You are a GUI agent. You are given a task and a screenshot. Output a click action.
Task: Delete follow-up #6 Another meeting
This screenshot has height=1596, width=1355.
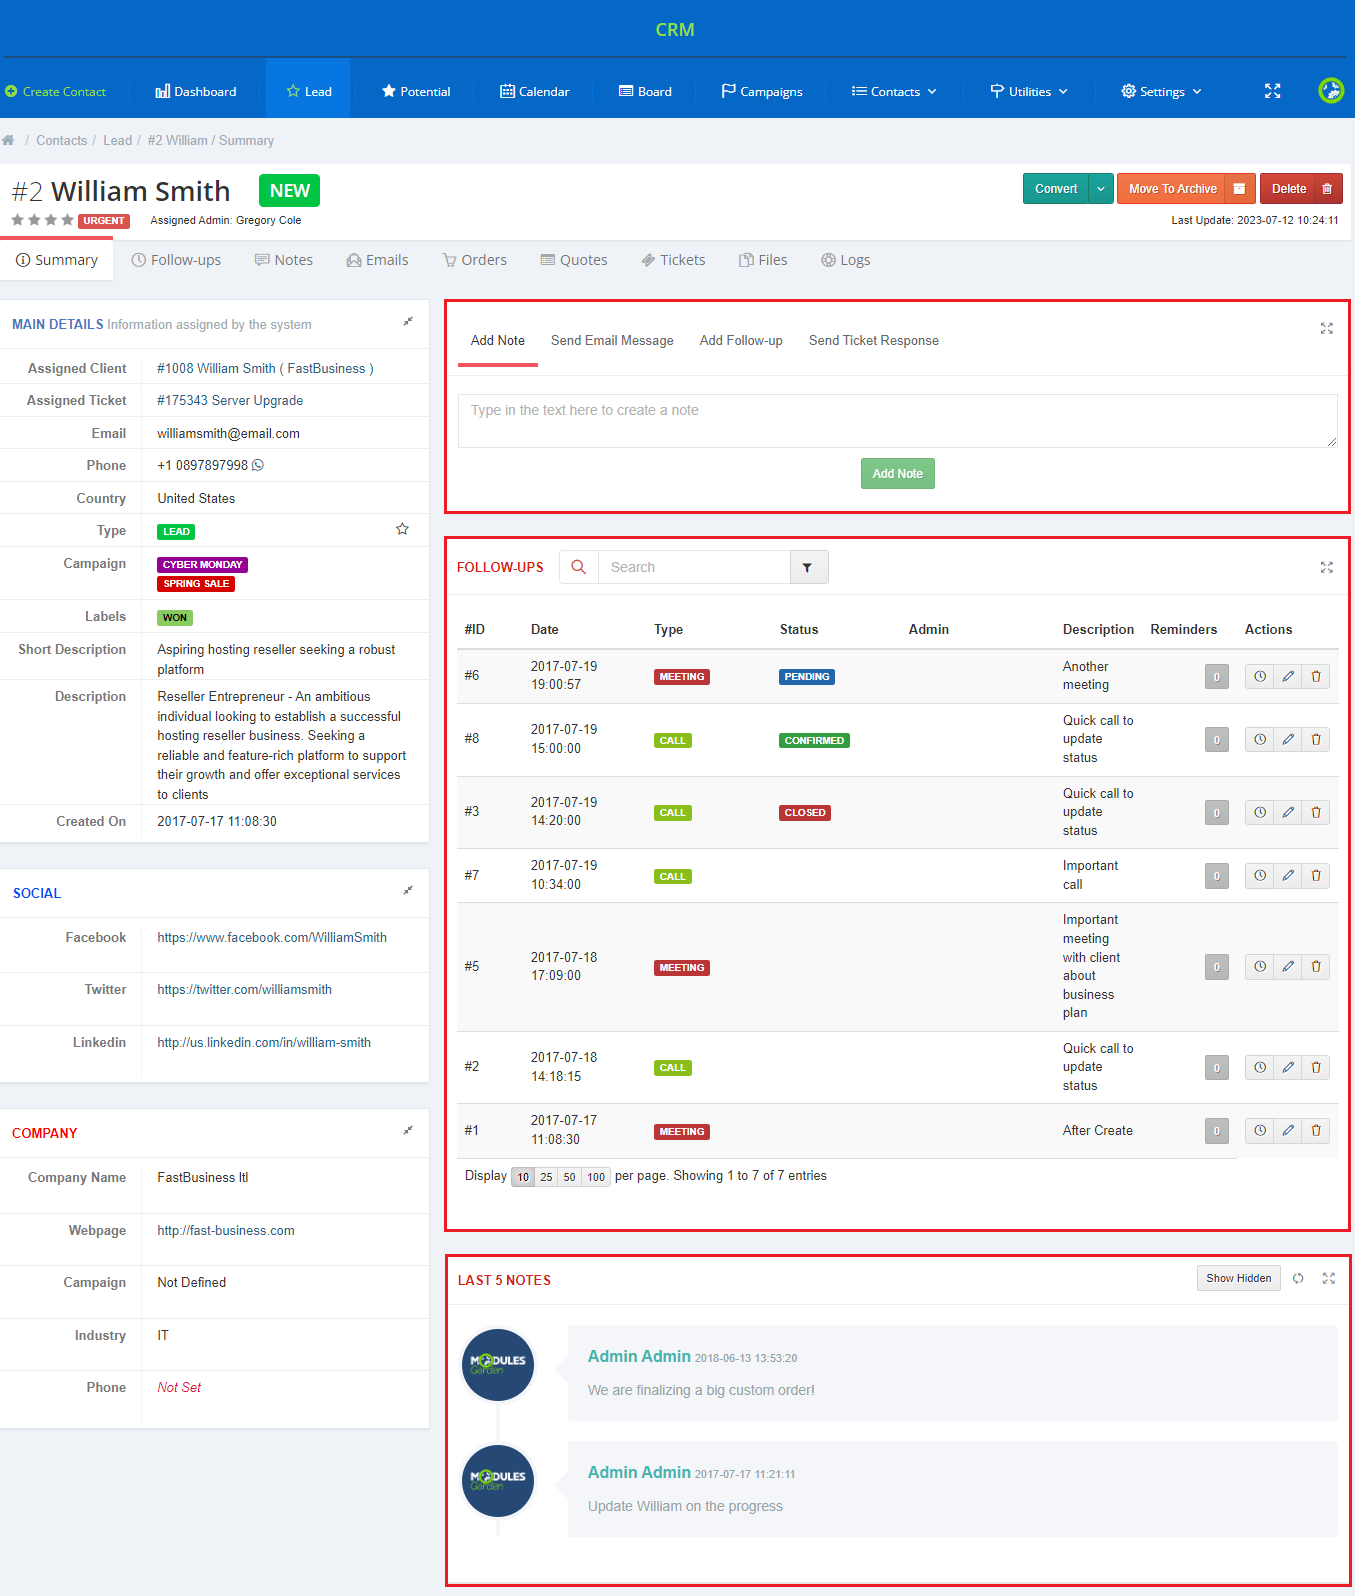(1316, 676)
